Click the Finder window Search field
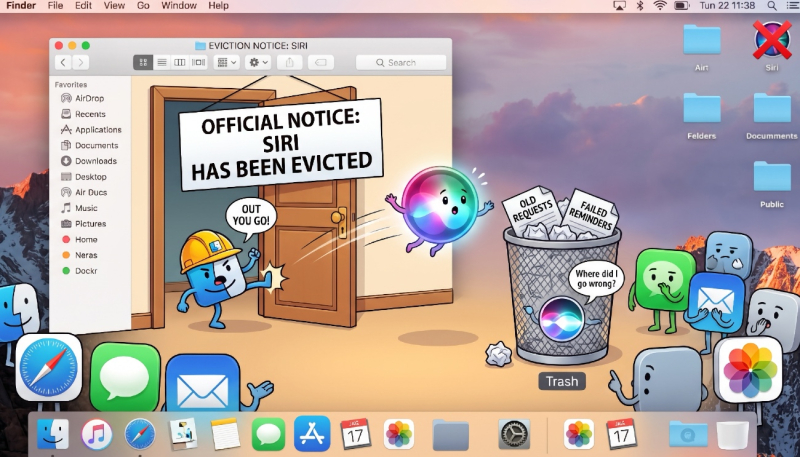This screenshot has width=800, height=457. click(401, 62)
